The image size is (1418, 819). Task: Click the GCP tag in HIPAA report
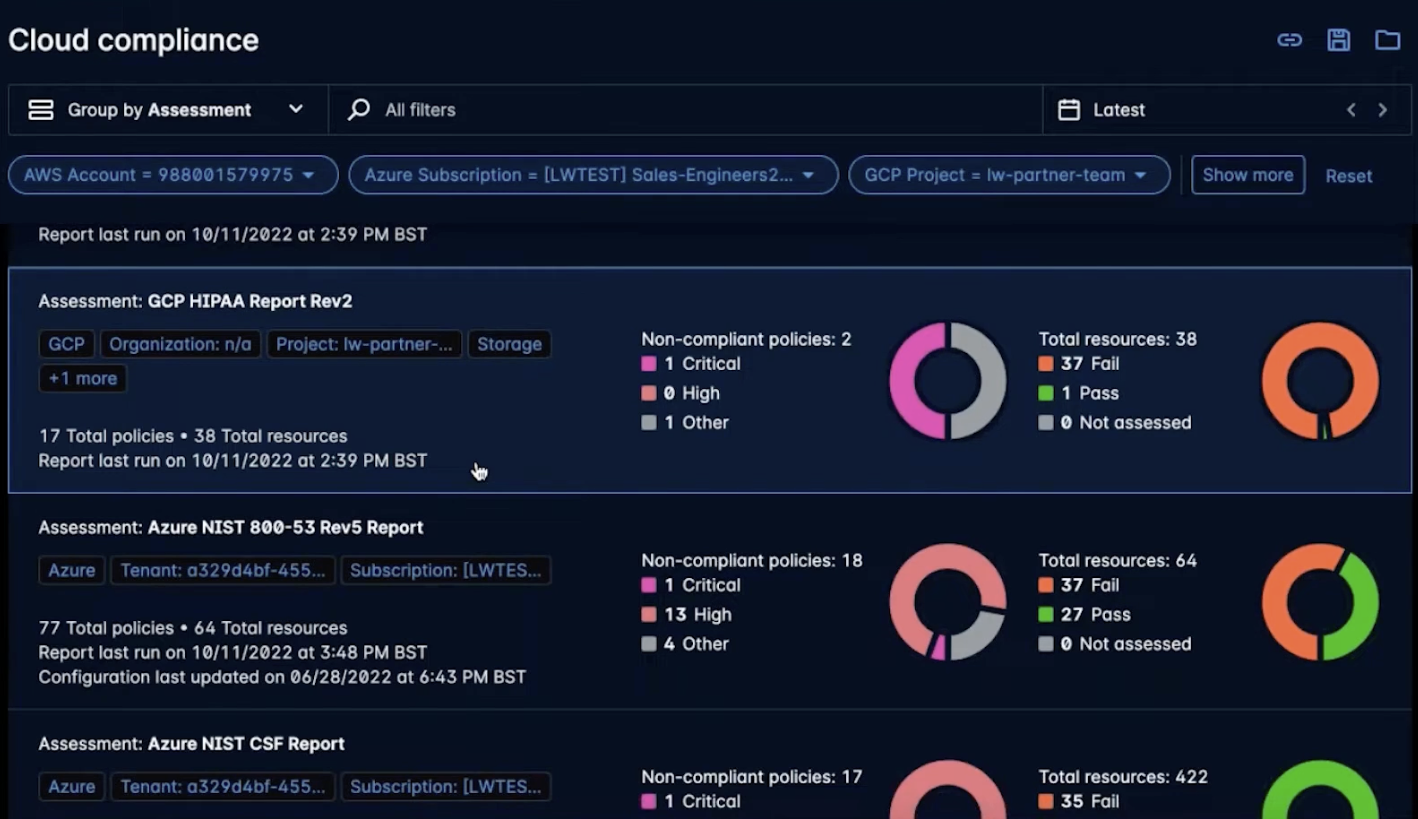click(x=67, y=344)
